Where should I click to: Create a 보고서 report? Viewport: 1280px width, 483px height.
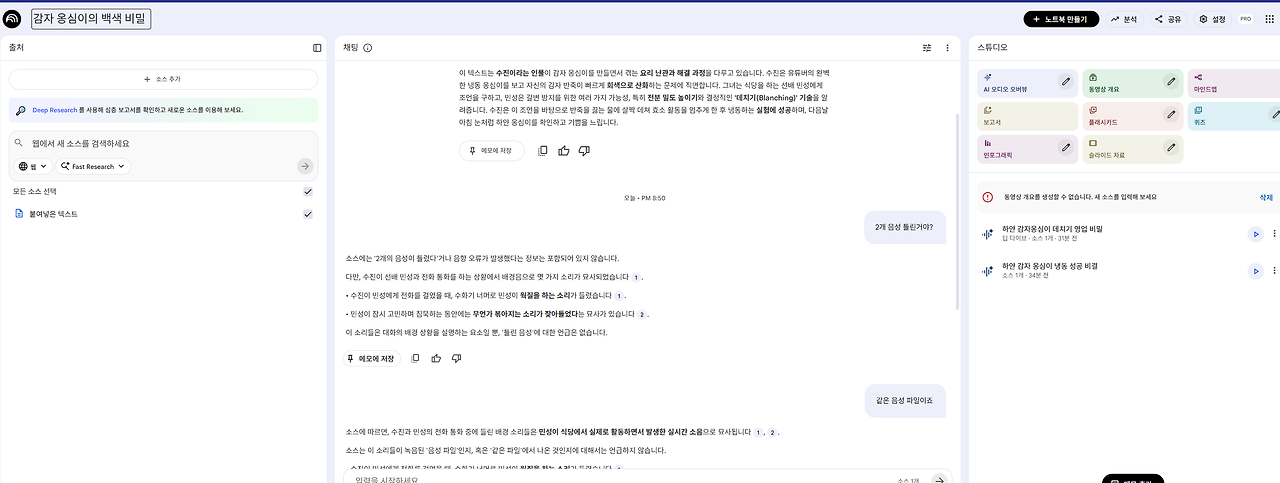1028,115
